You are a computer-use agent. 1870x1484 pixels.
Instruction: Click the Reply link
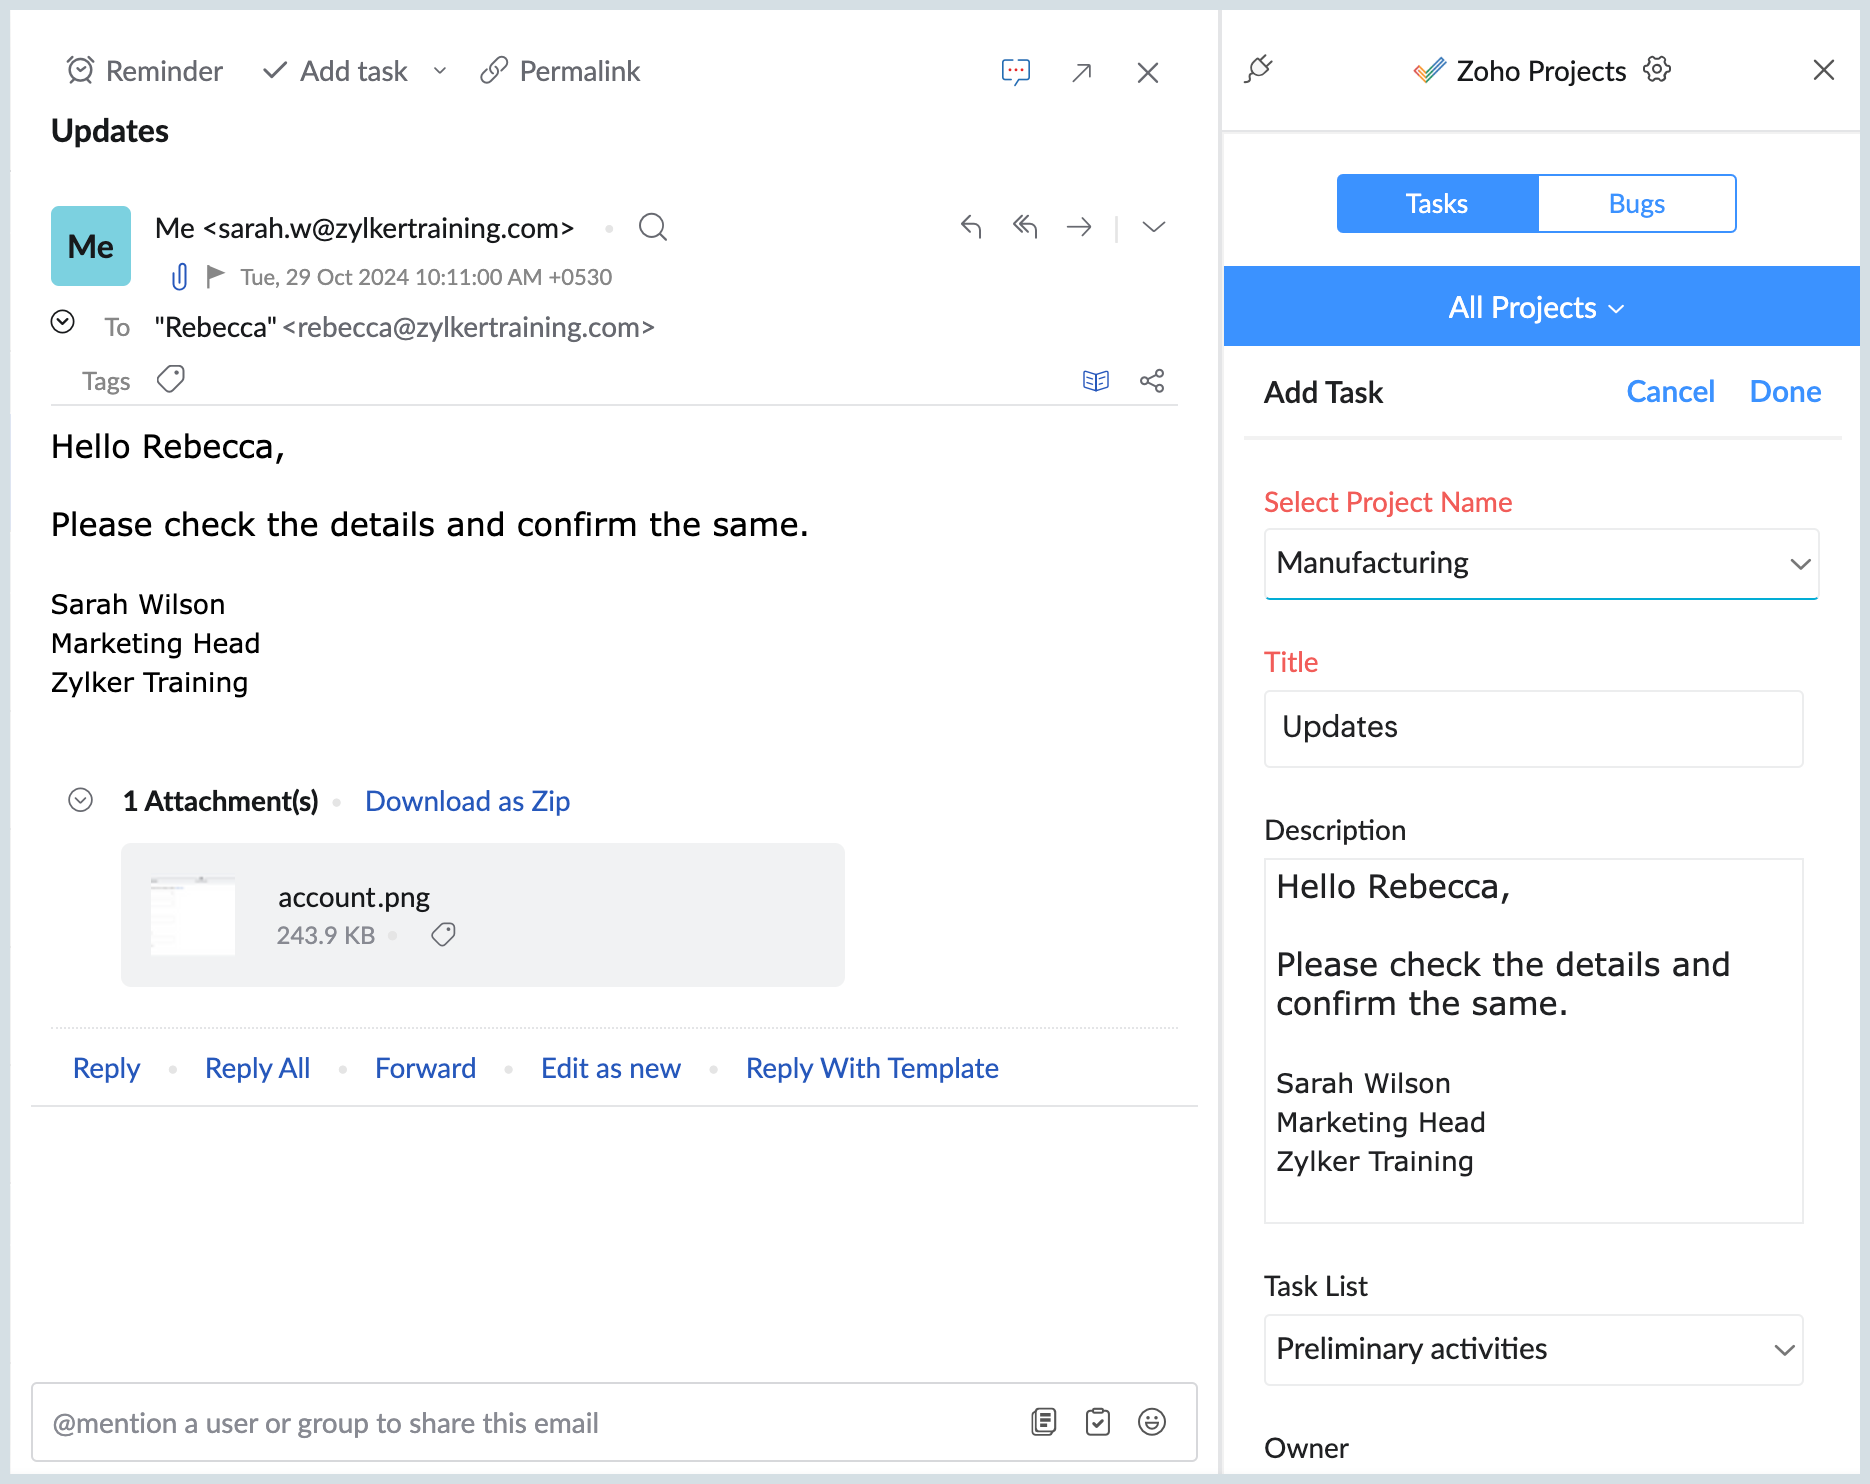(x=107, y=1068)
